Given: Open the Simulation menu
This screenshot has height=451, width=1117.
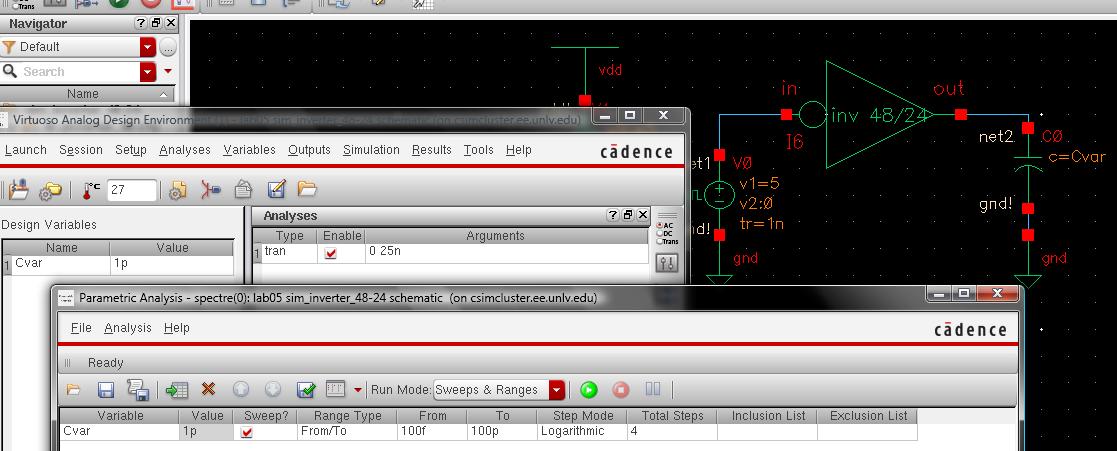Looking at the screenshot, I should [x=371, y=150].
